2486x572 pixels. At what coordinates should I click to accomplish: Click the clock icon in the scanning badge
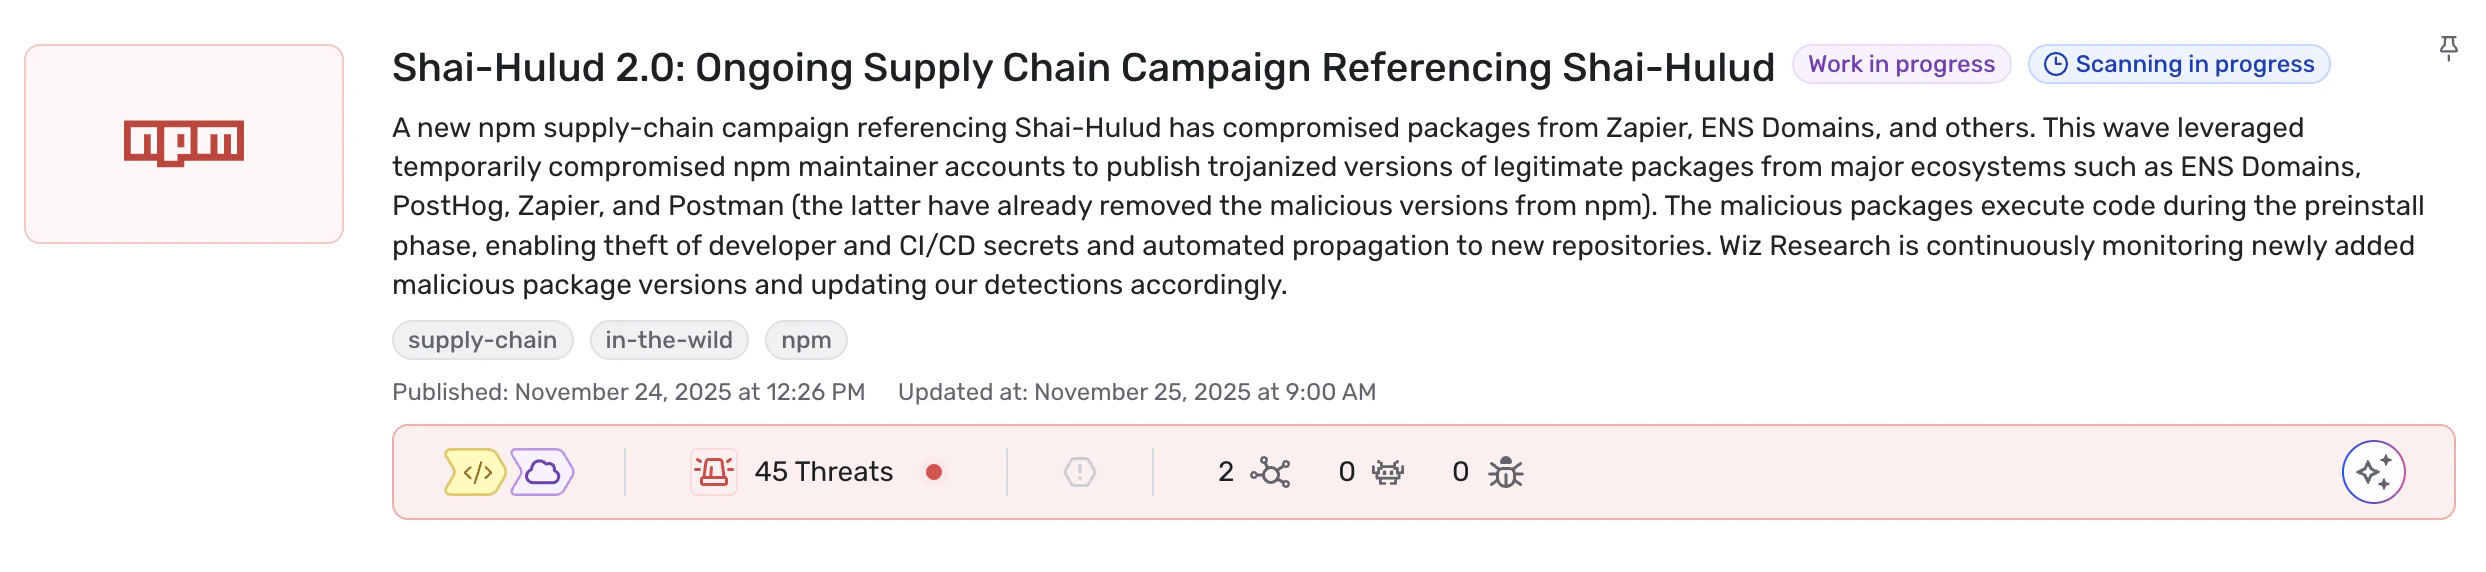pyautogui.click(x=2055, y=65)
